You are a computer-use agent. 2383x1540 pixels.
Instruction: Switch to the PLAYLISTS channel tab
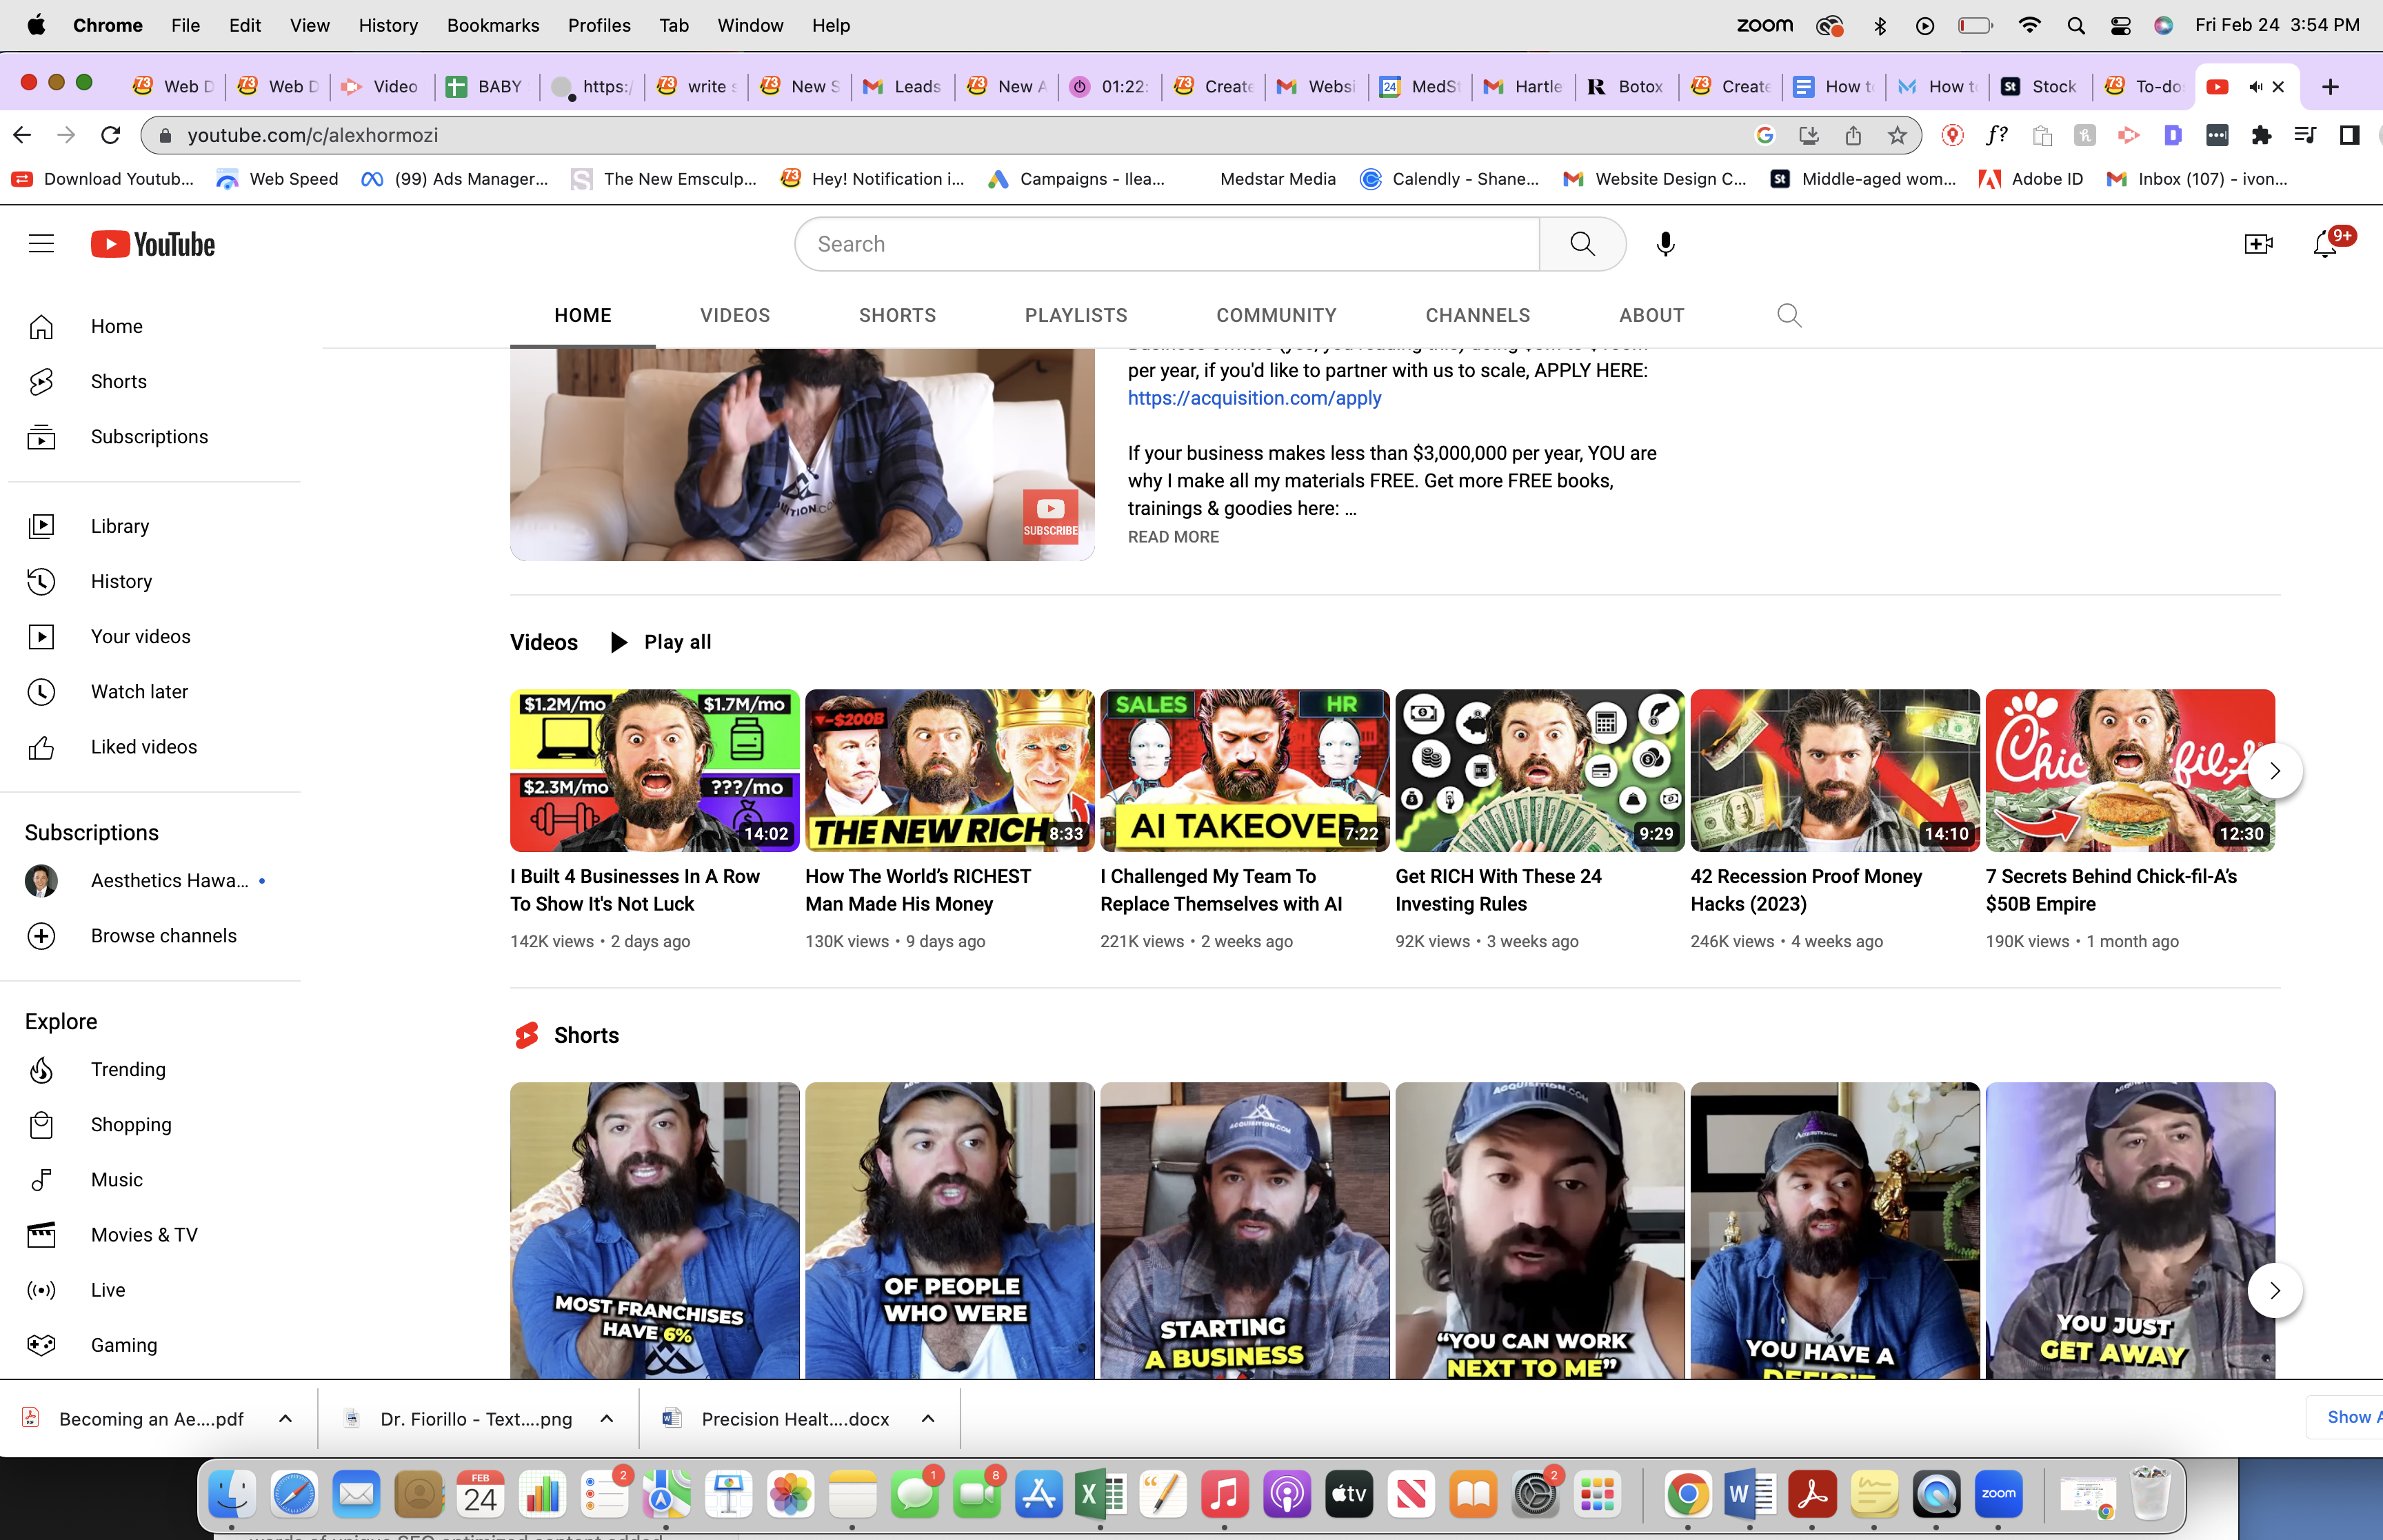tap(1076, 316)
